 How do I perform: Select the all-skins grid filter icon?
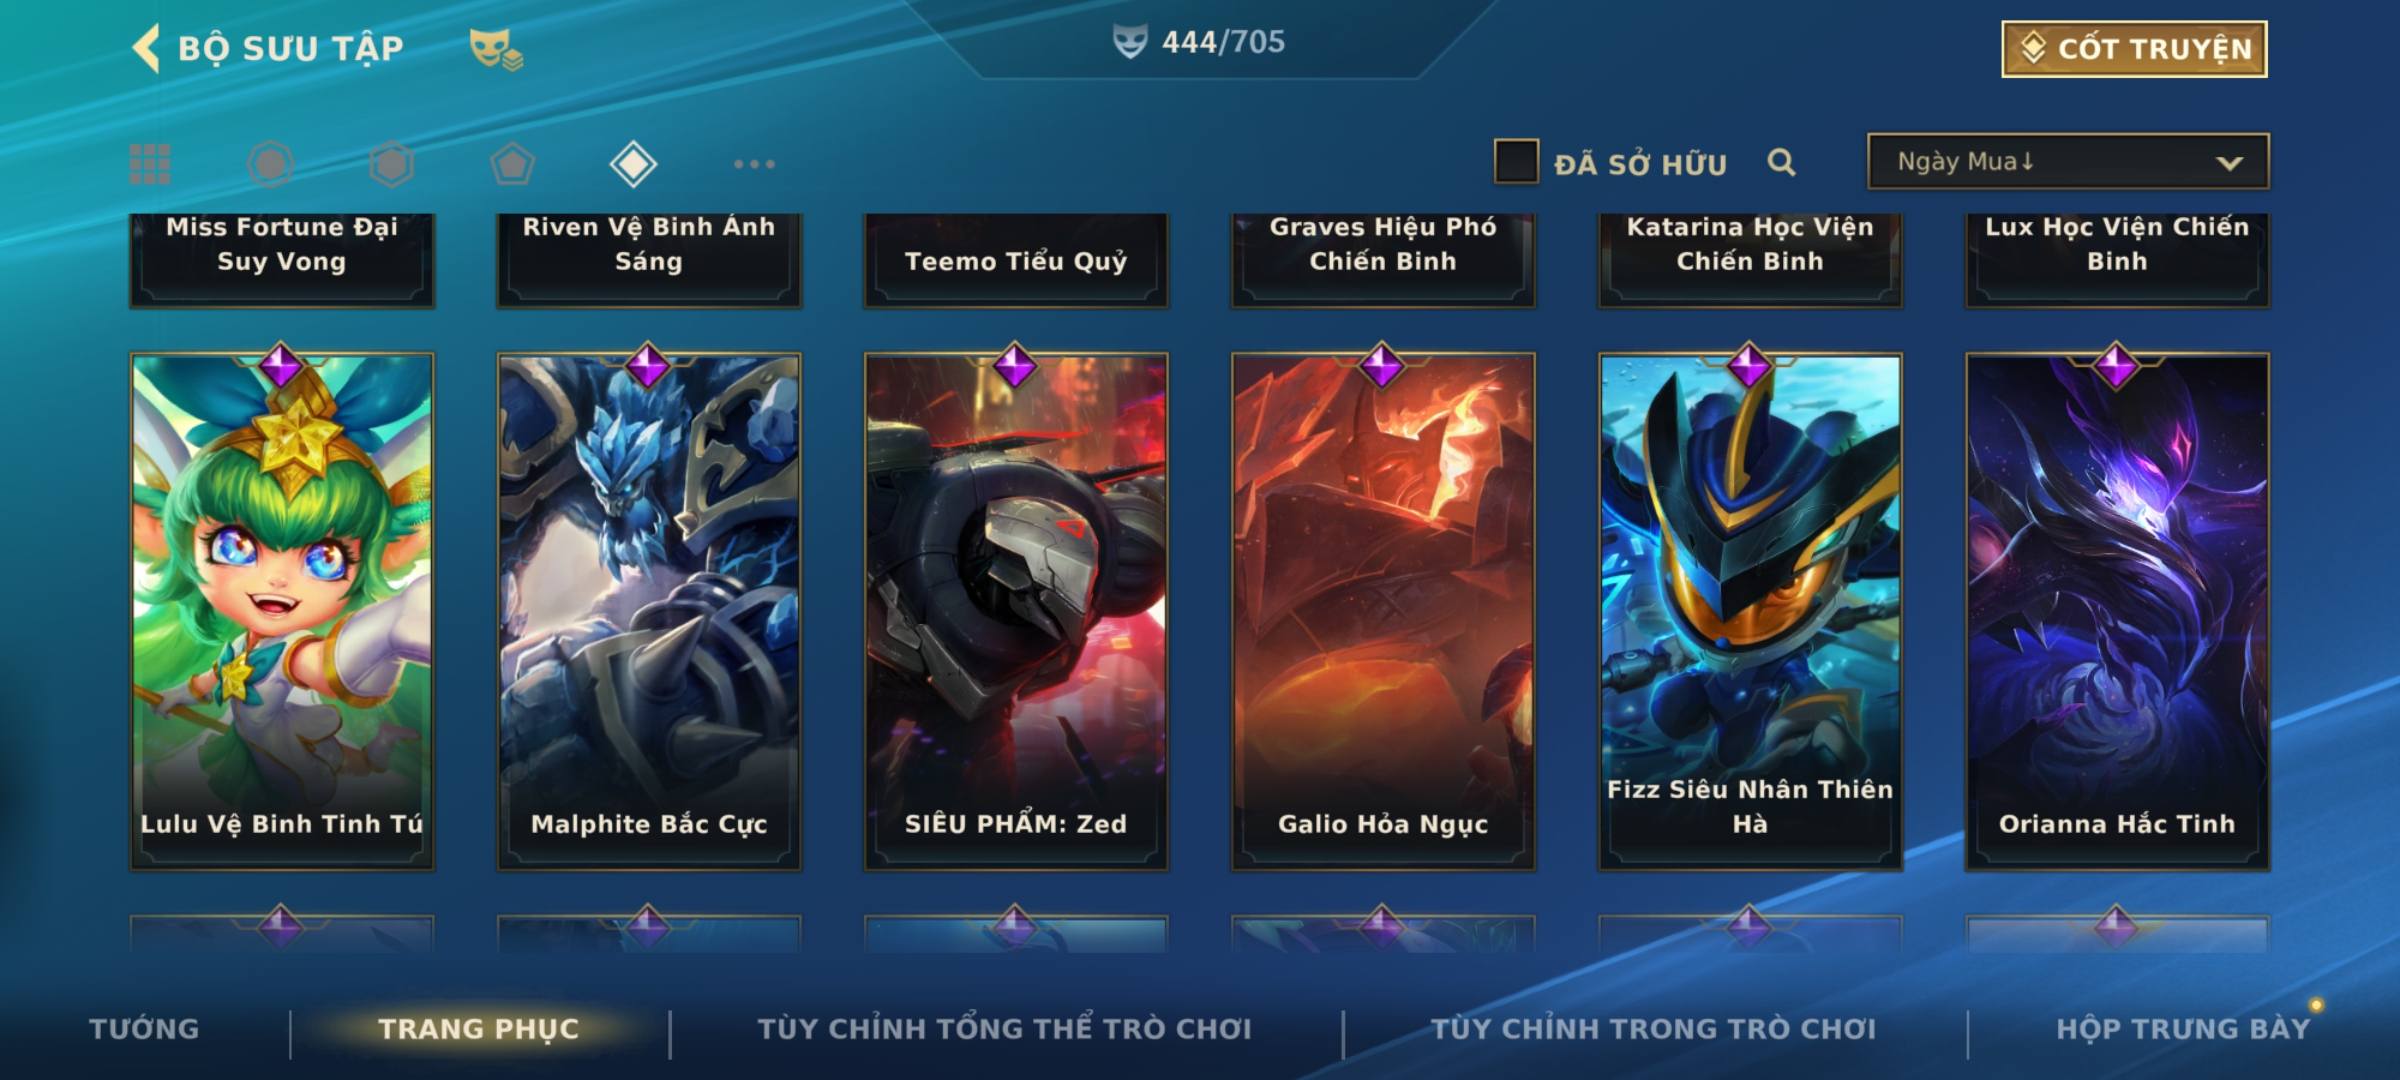pos(150,164)
